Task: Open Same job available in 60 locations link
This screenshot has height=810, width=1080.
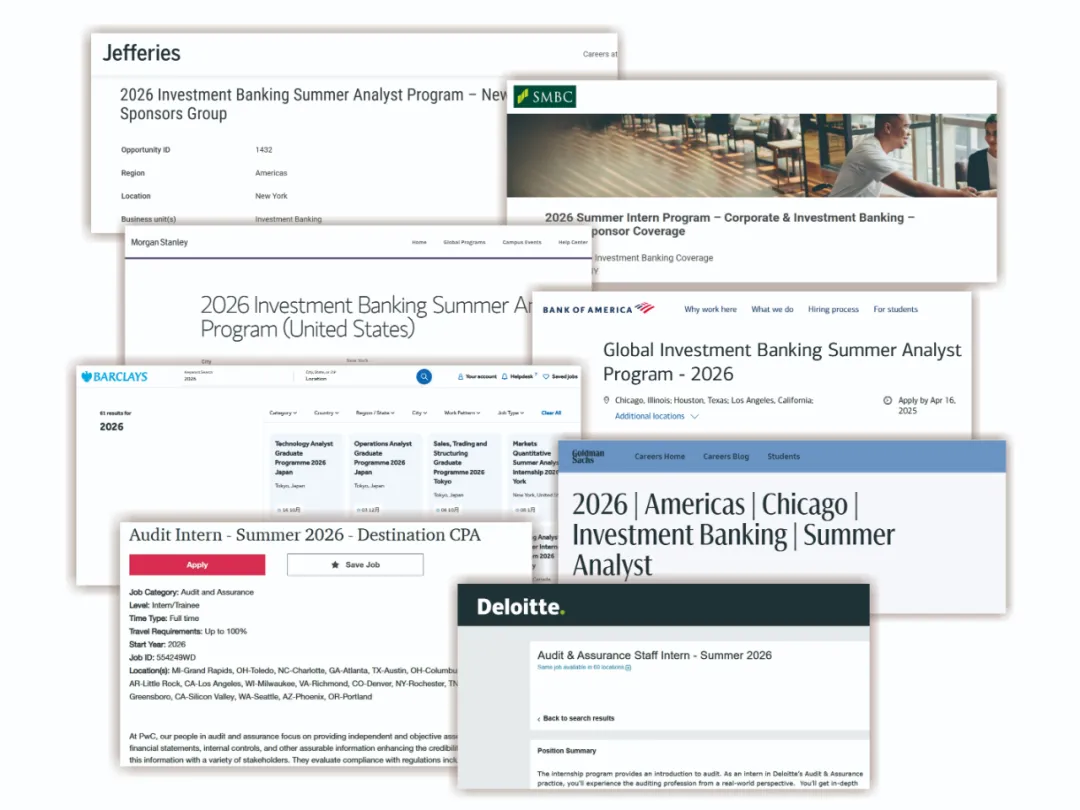Action: [x=584, y=667]
